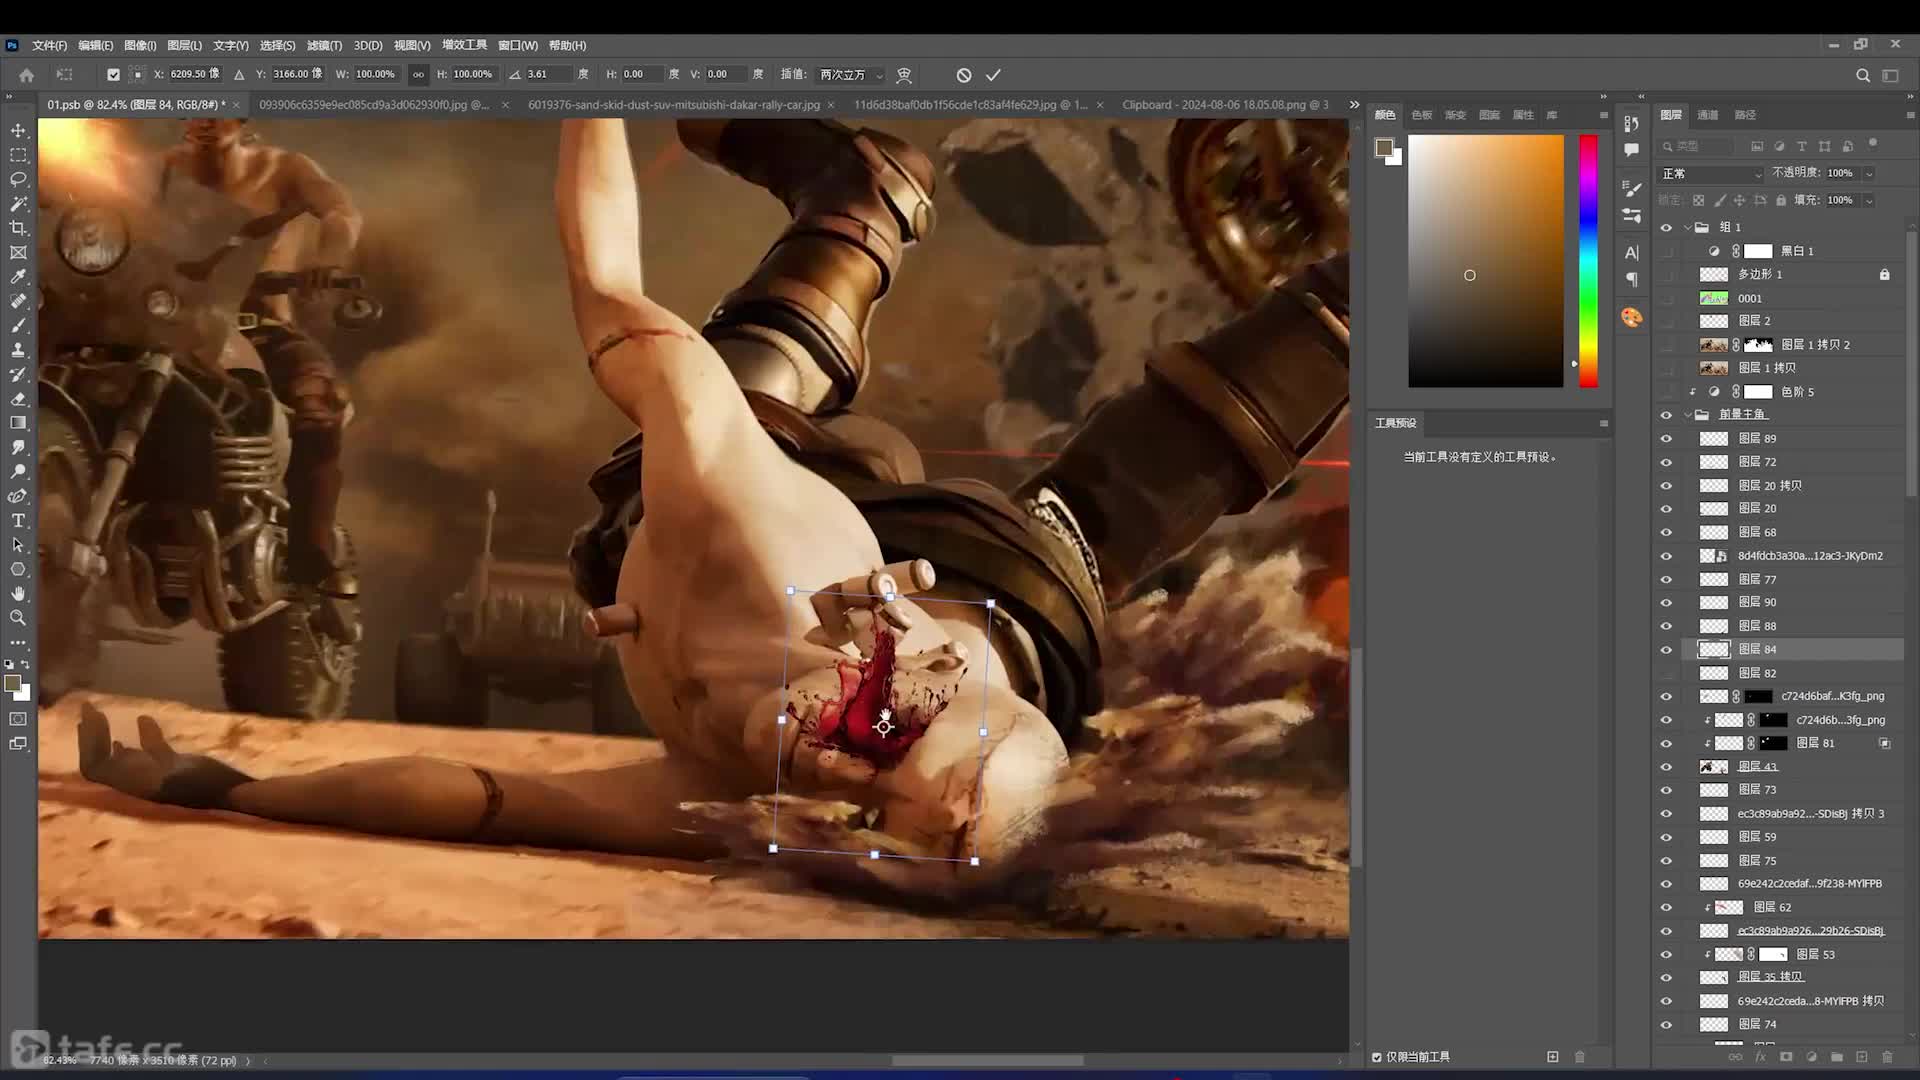
Task: Add layer mask from Layers panel bottom
Action: pos(1786,1057)
